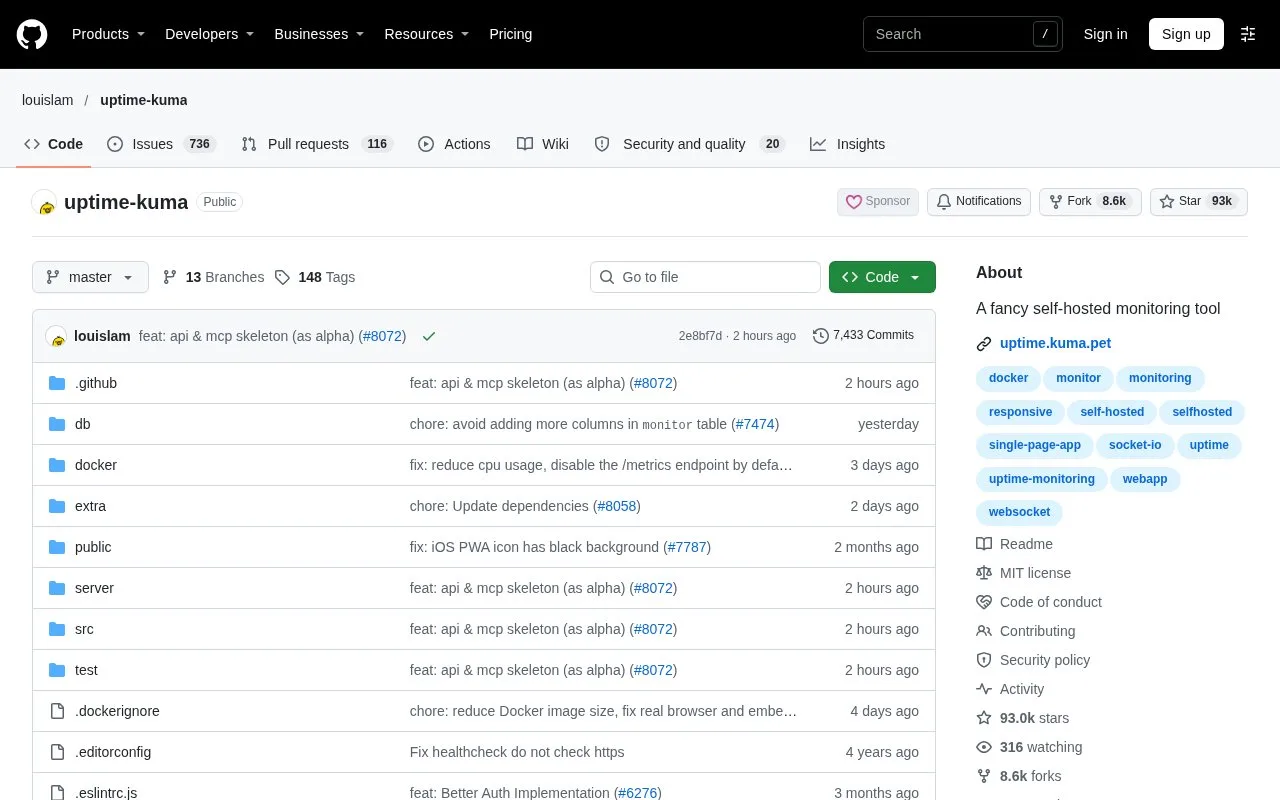Click the Sign in link
Screen dimensions: 1280x800
tap(1105, 34)
